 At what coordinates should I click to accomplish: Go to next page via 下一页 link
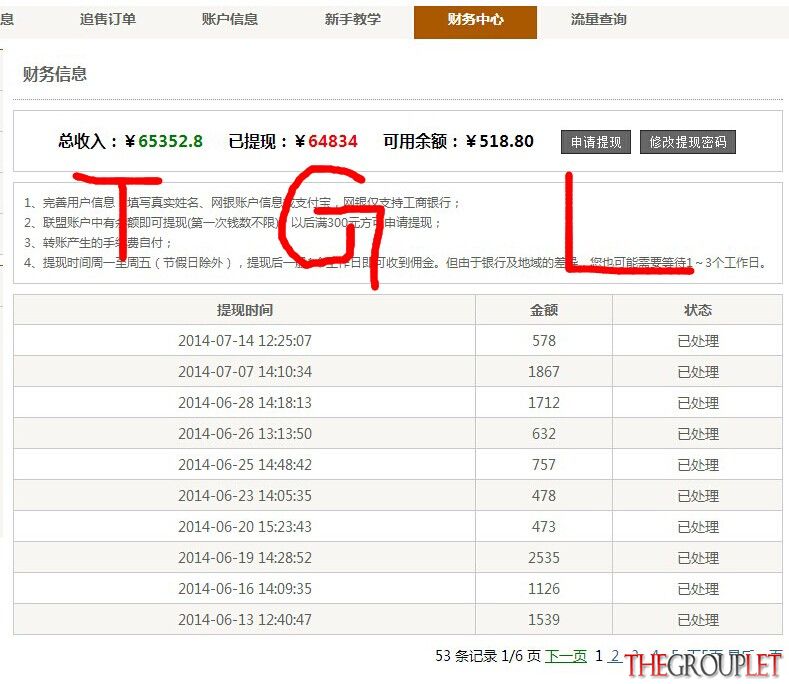566,656
